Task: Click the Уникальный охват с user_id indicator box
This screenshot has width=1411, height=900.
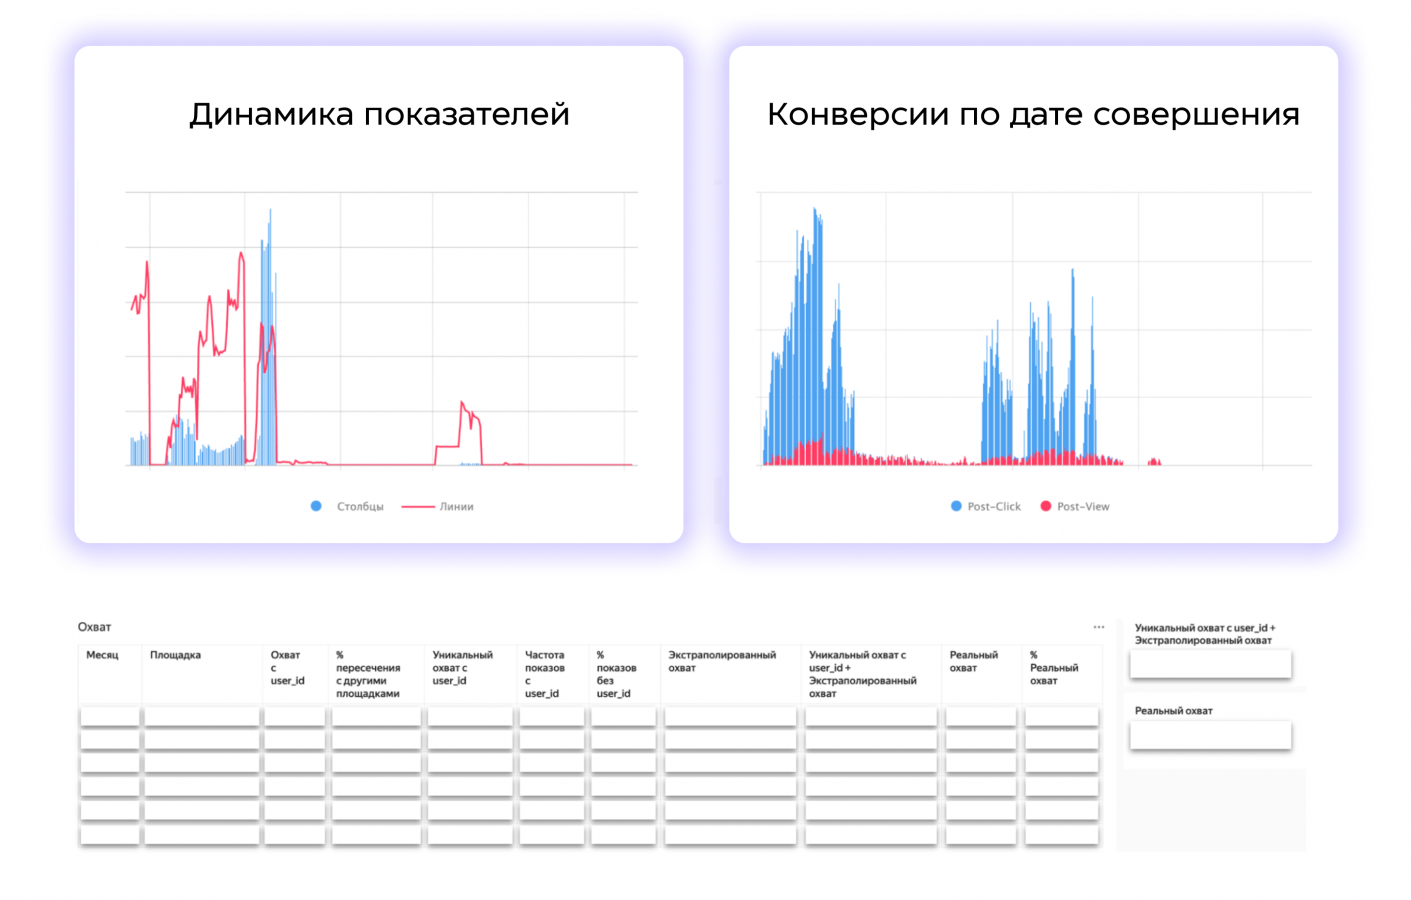Action: click(1210, 663)
